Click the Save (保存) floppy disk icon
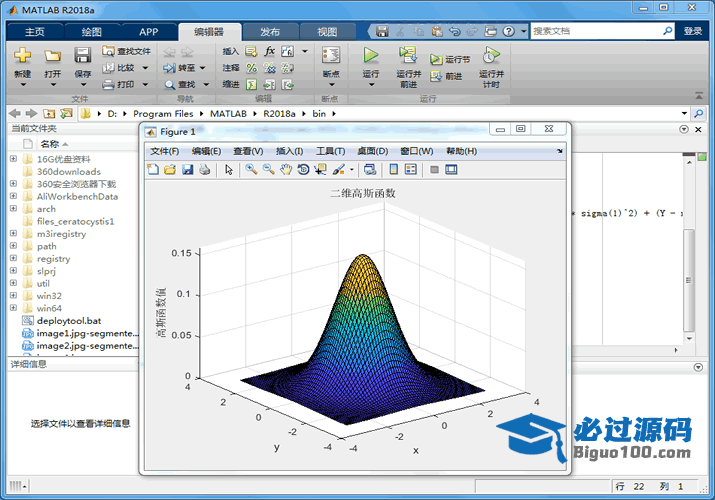Screen dimensions: 715x500 click(83, 55)
